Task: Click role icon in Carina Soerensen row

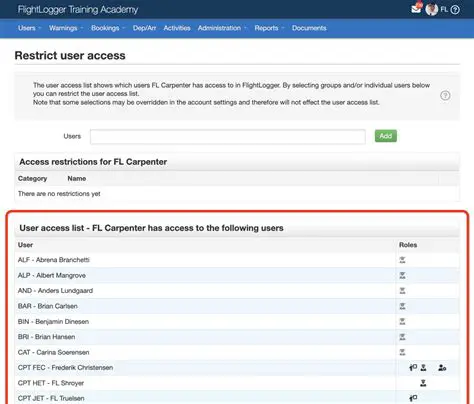Action: tap(402, 352)
